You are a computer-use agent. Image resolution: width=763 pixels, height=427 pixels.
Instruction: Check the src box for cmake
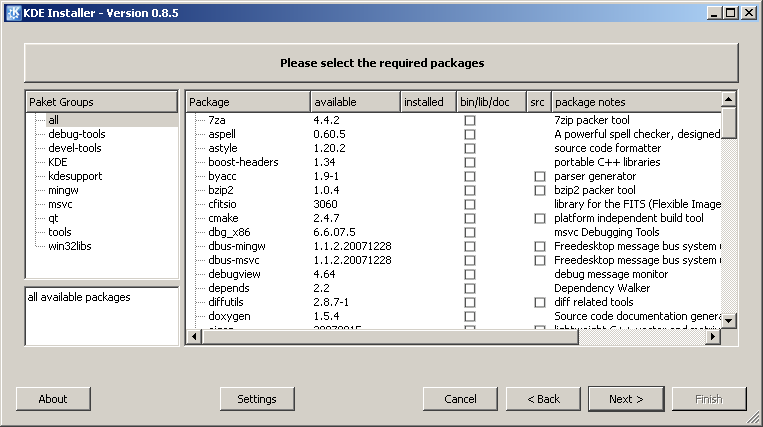(x=540, y=218)
